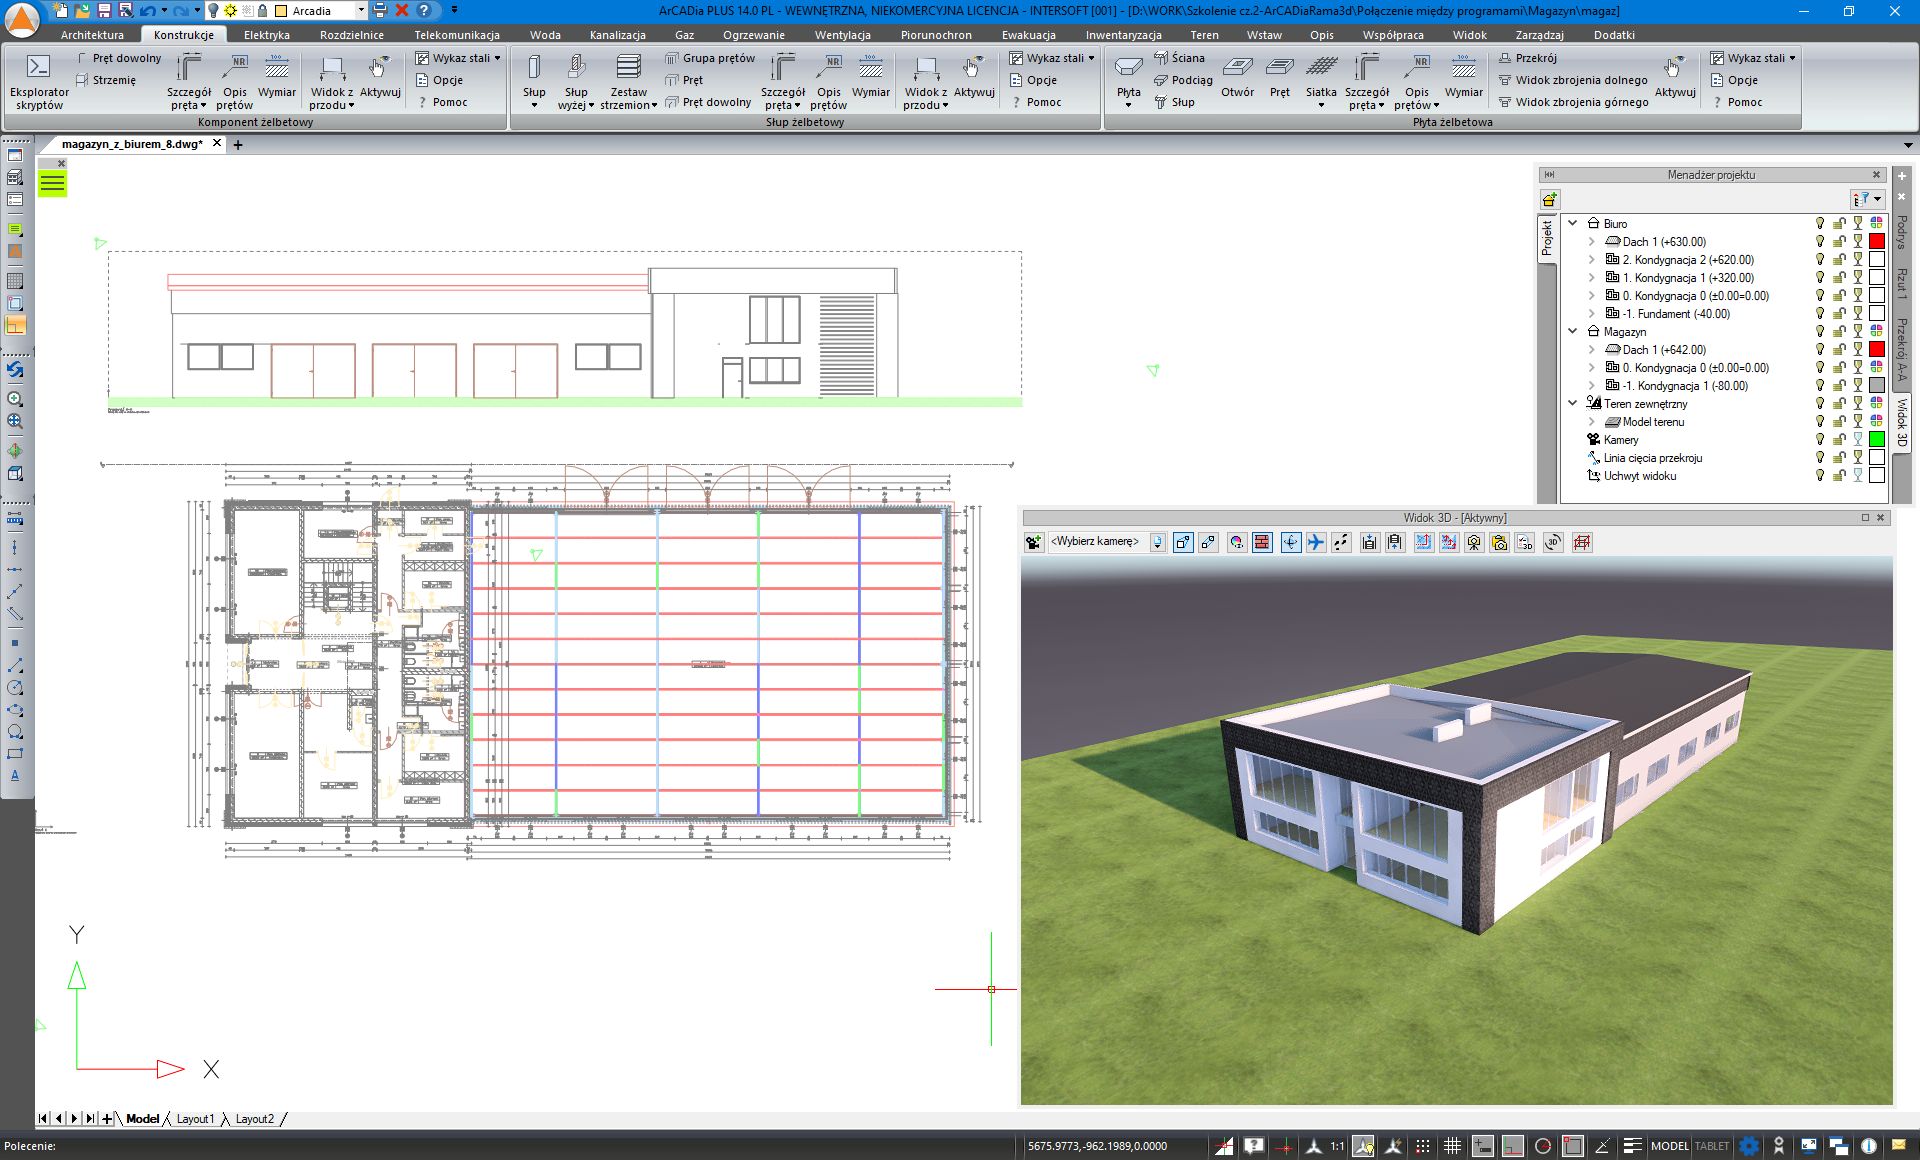Click the Podciąg beam tool
The image size is (1920, 1160).
pos(1183,80)
